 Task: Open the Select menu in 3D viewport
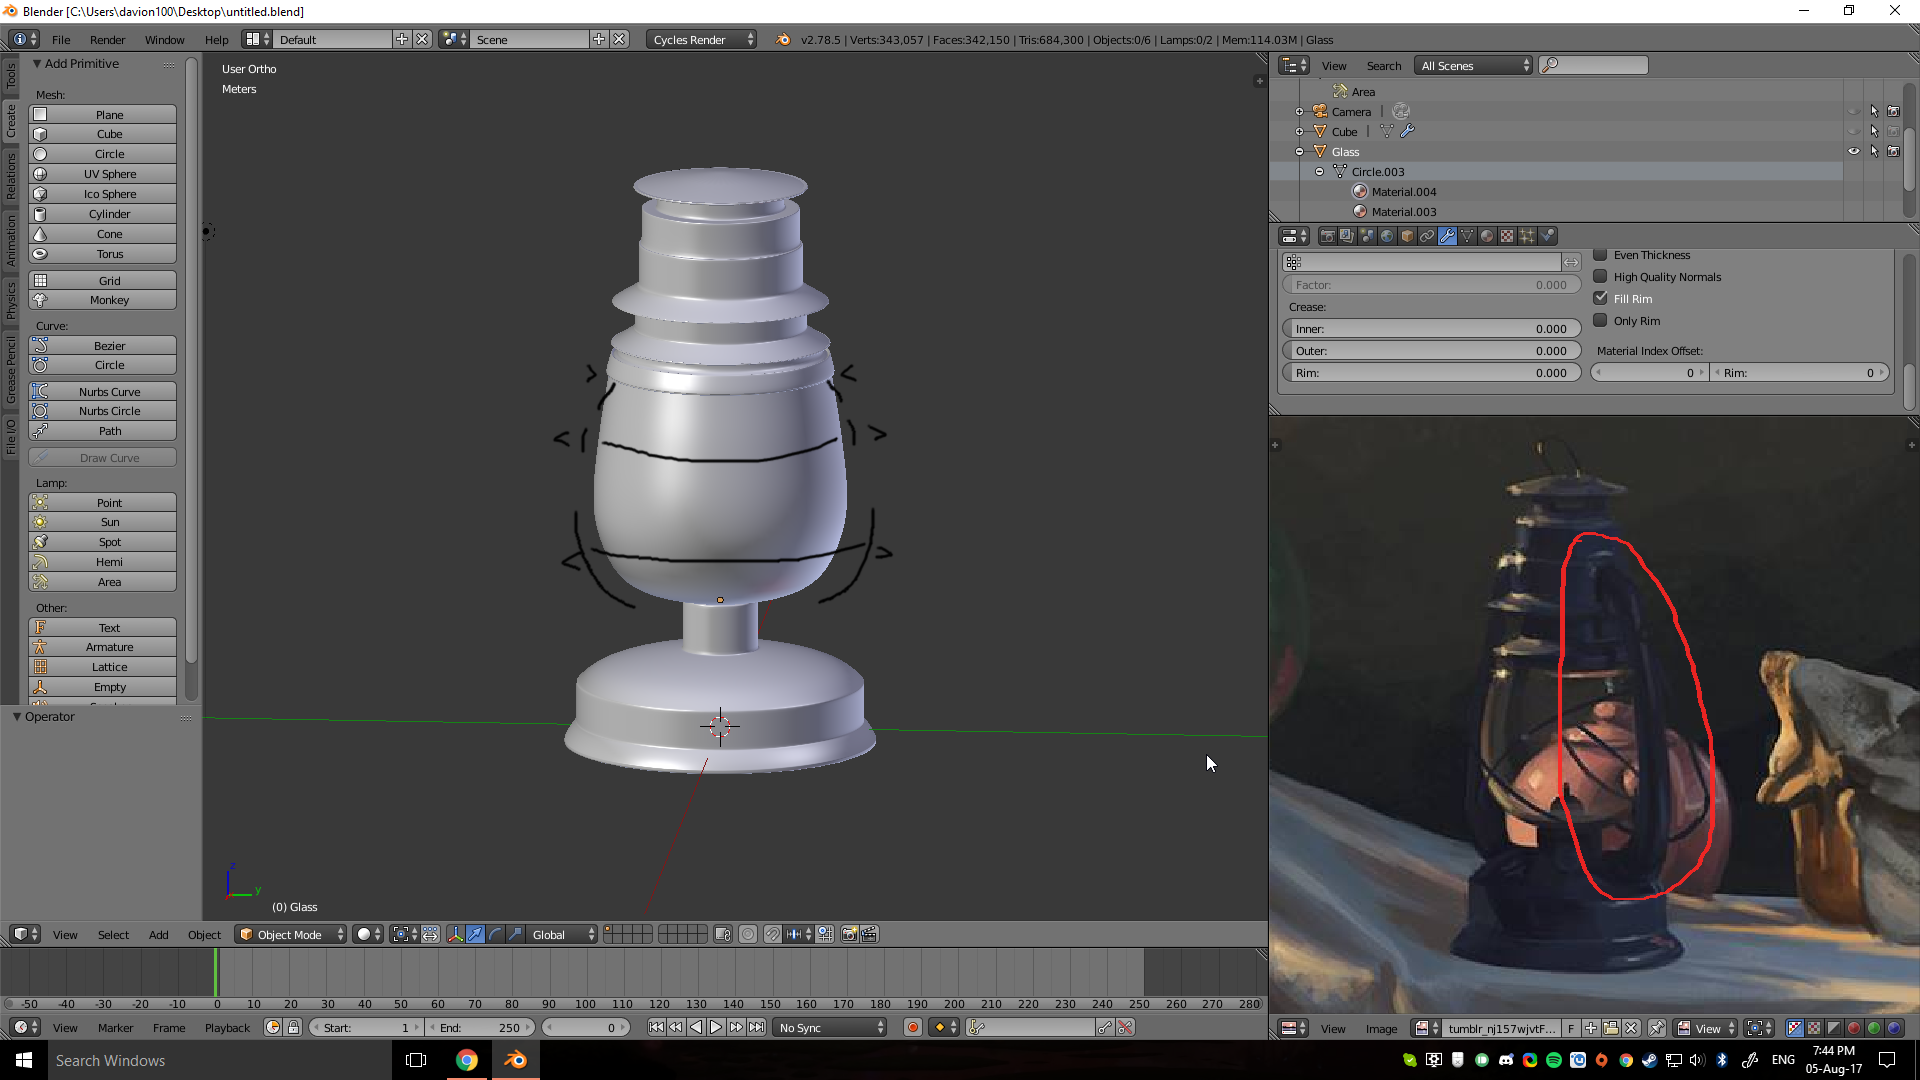113,934
